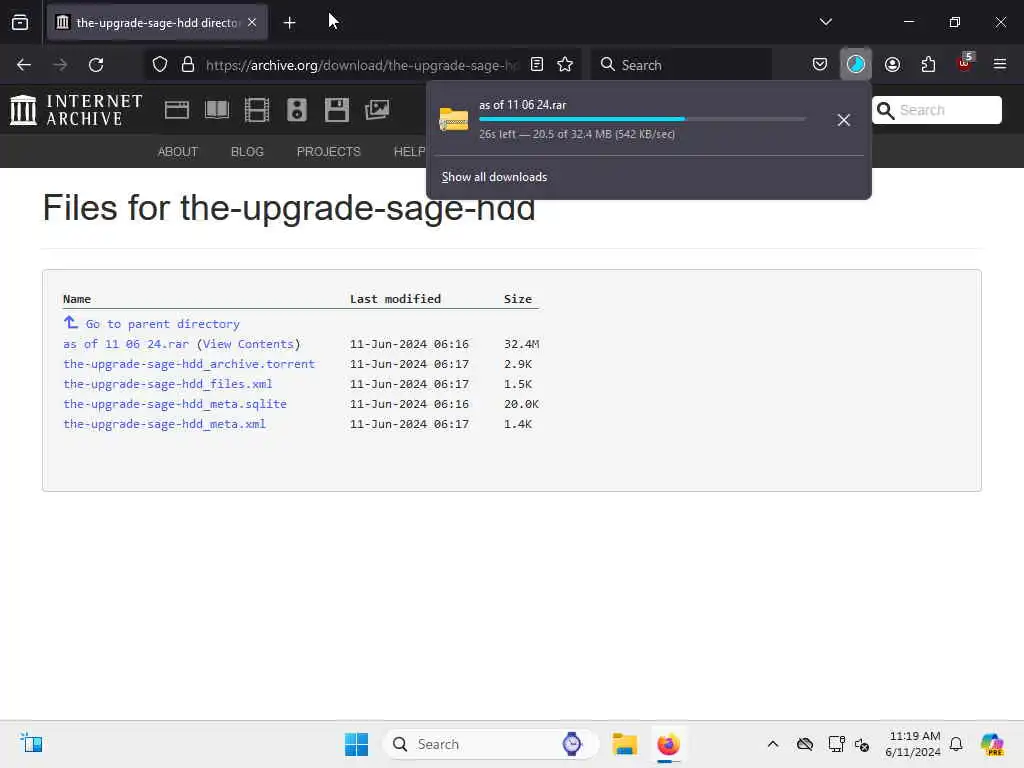Open the Extensions puzzle icon
This screenshot has height=768, width=1024.
[x=928, y=65]
